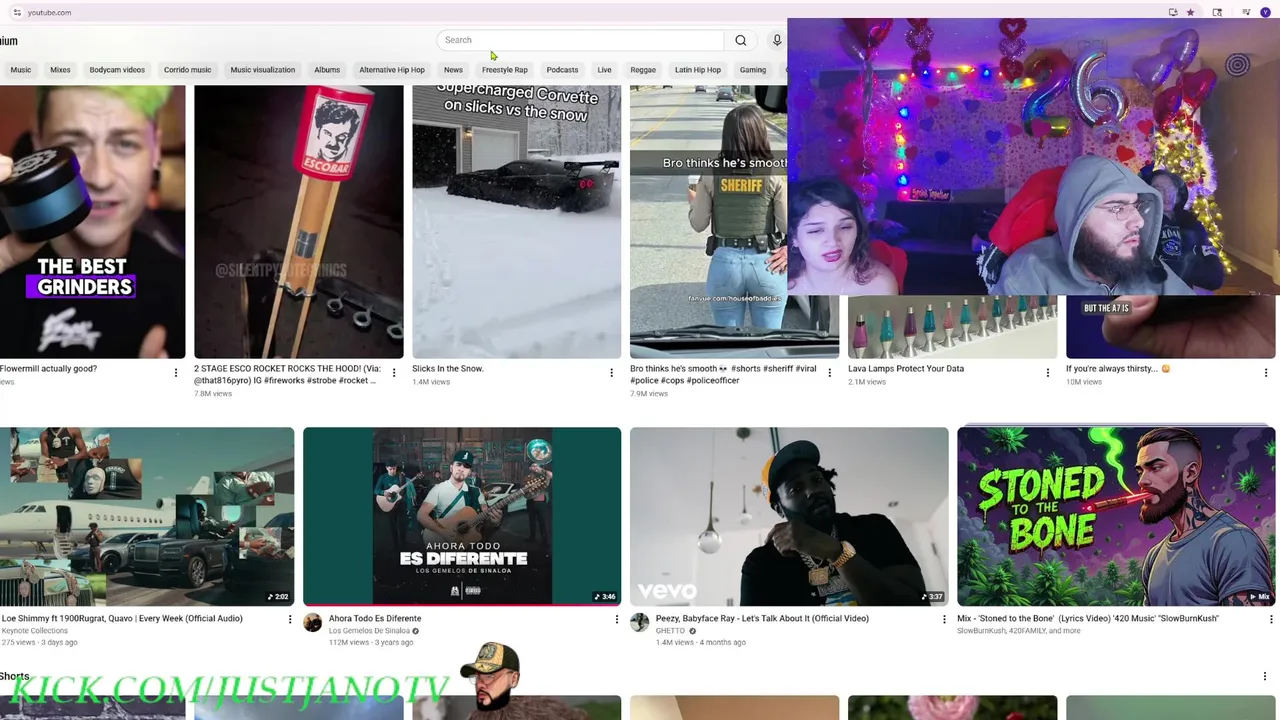Image resolution: width=1280 pixels, height=720 pixels.
Task: Open Keynote Collections channel name
Action: pyautogui.click(x=34, y=631)
